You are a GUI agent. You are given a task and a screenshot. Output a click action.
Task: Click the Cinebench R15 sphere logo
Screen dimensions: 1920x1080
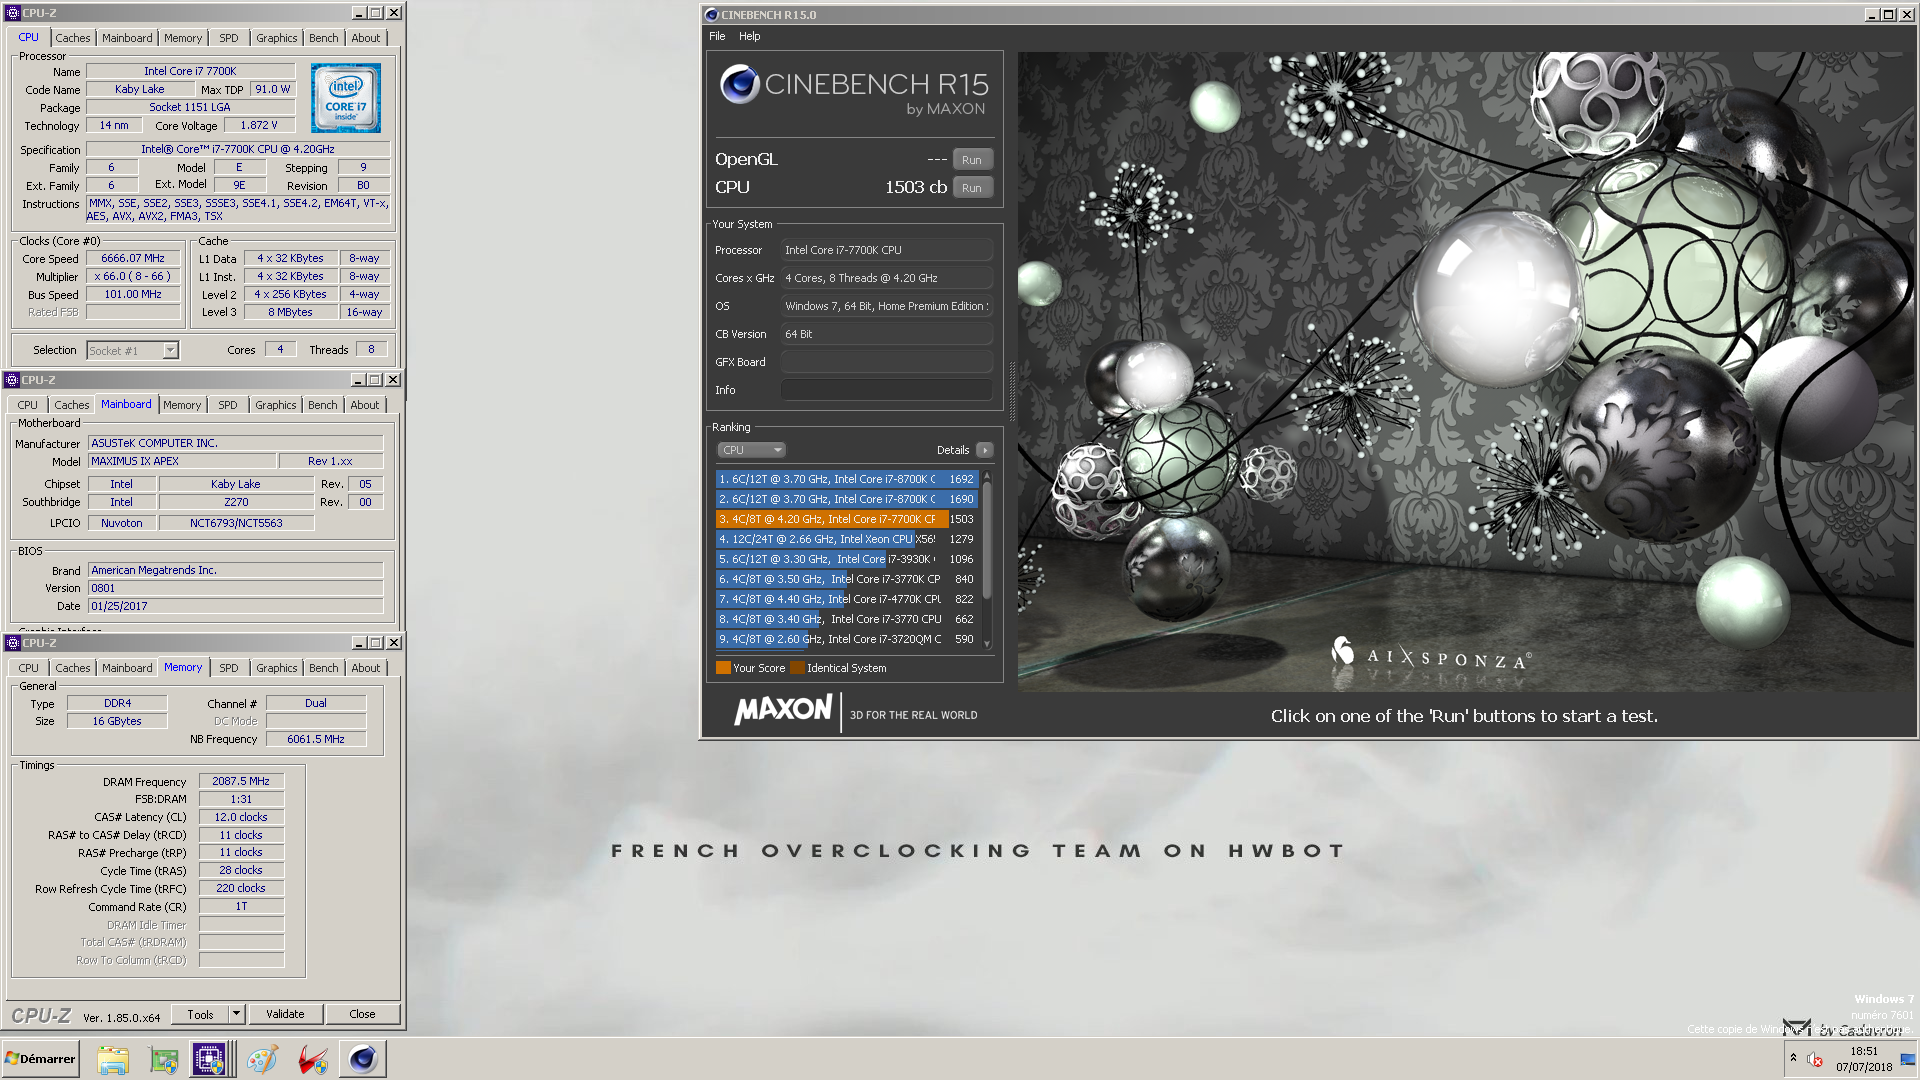[740, 85]
